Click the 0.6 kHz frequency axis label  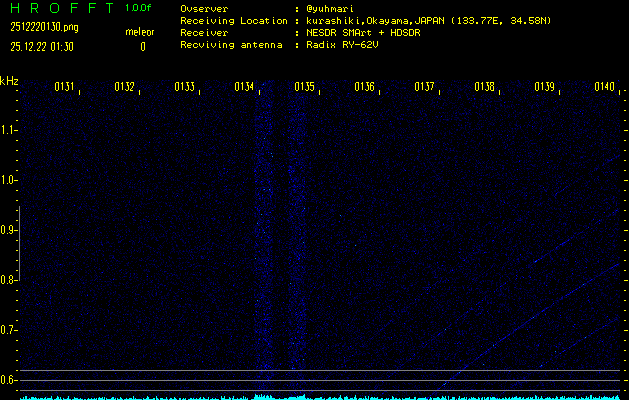point(9,380)
